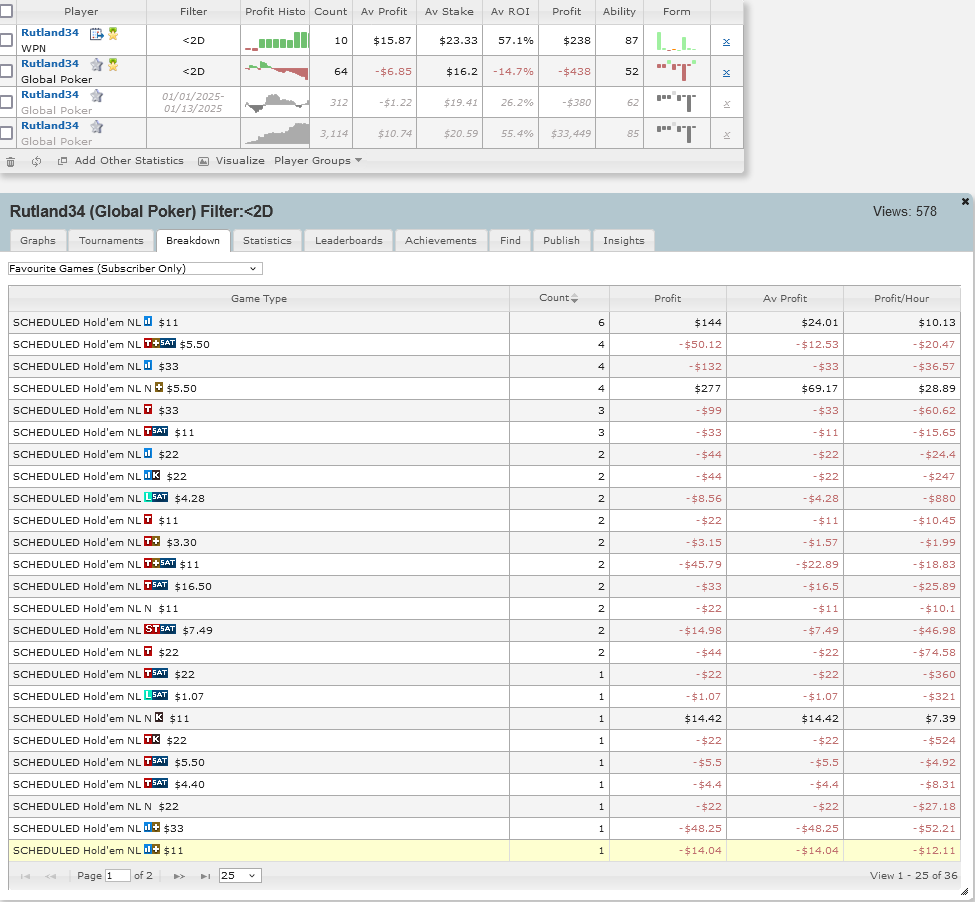Click the star icon on the second Rutland34 row
This screenshot has height=902, width=975.
coord(94,63)
